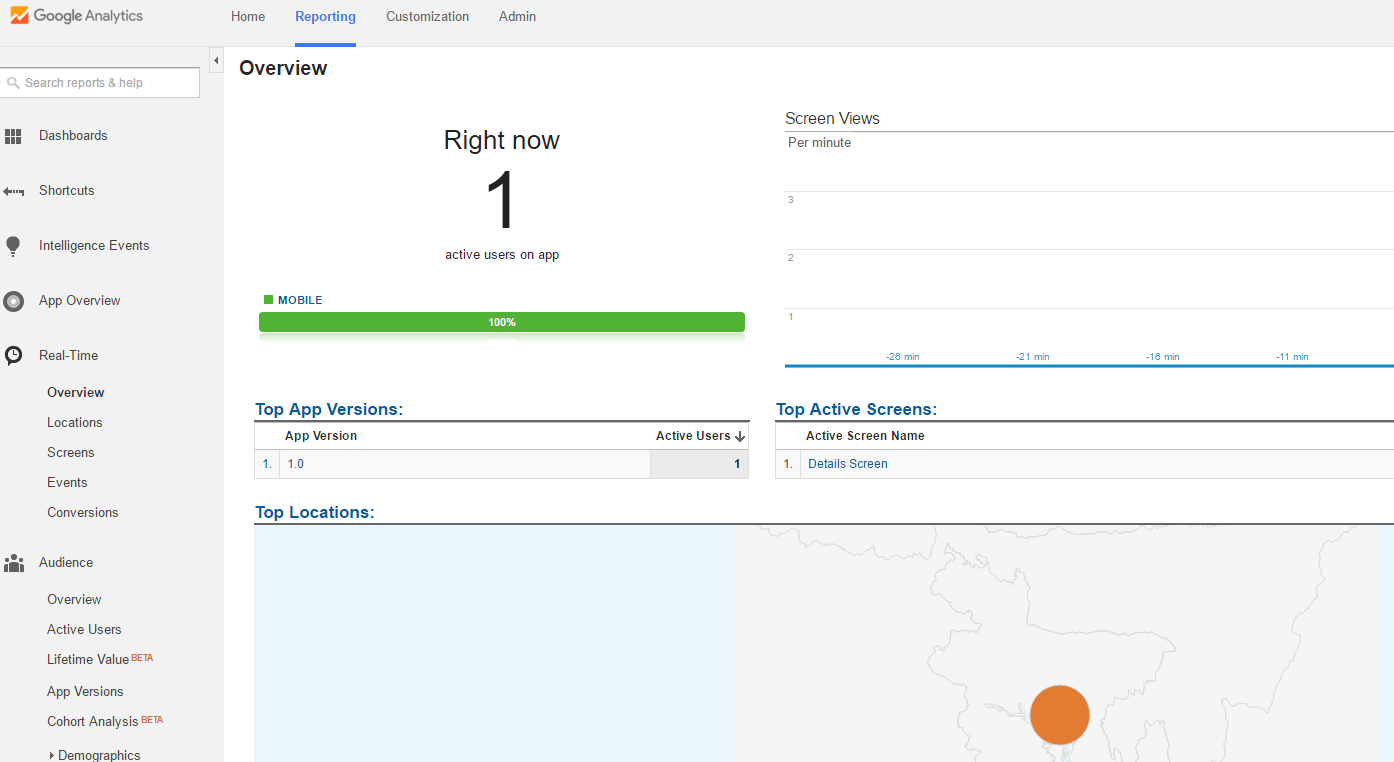Click the magnifier icon in search box
The image size is (1394, 762).
coord(13,83)
